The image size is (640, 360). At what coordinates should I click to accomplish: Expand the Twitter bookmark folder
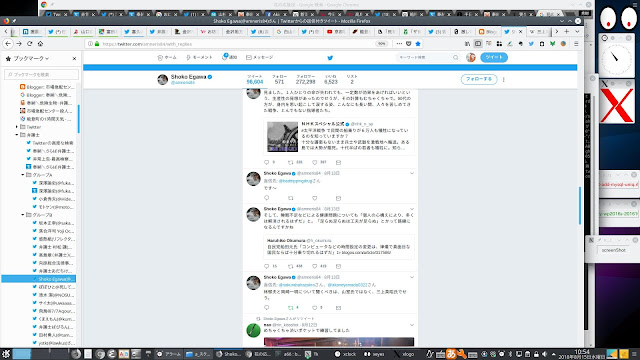click(17, 127)
